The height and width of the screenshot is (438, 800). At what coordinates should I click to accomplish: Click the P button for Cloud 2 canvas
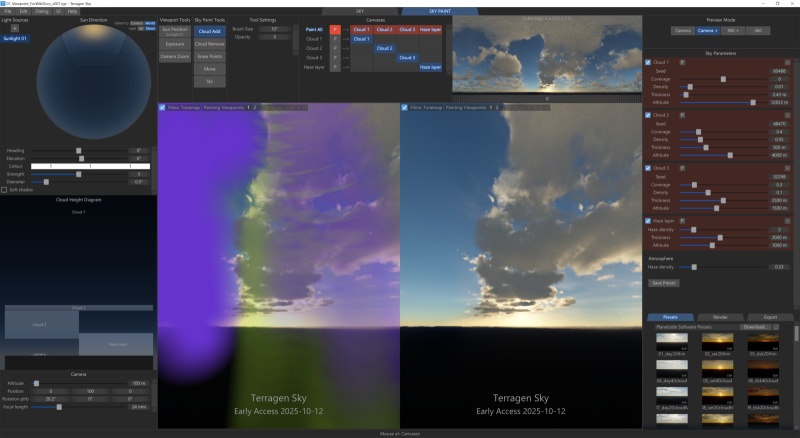pyautogui.click(x=335, y=48)
